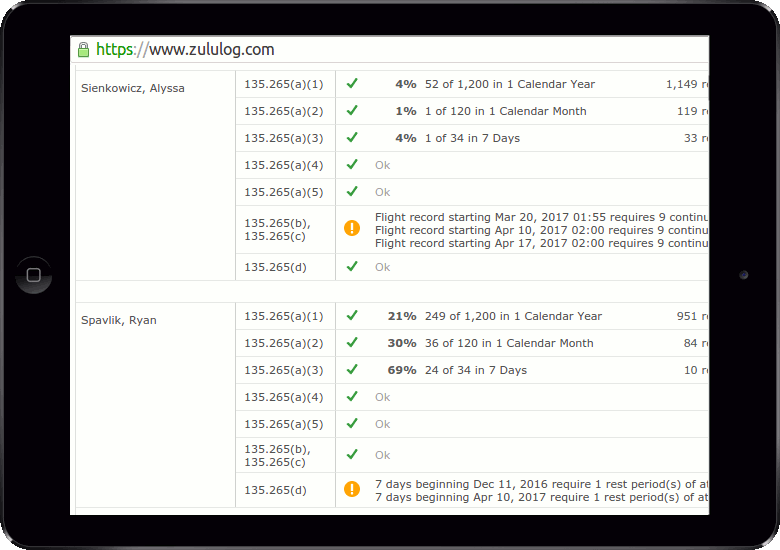Select pilot name Spavlik, Ryan
The height and width of the screenshot is (550, 780).
118,320
